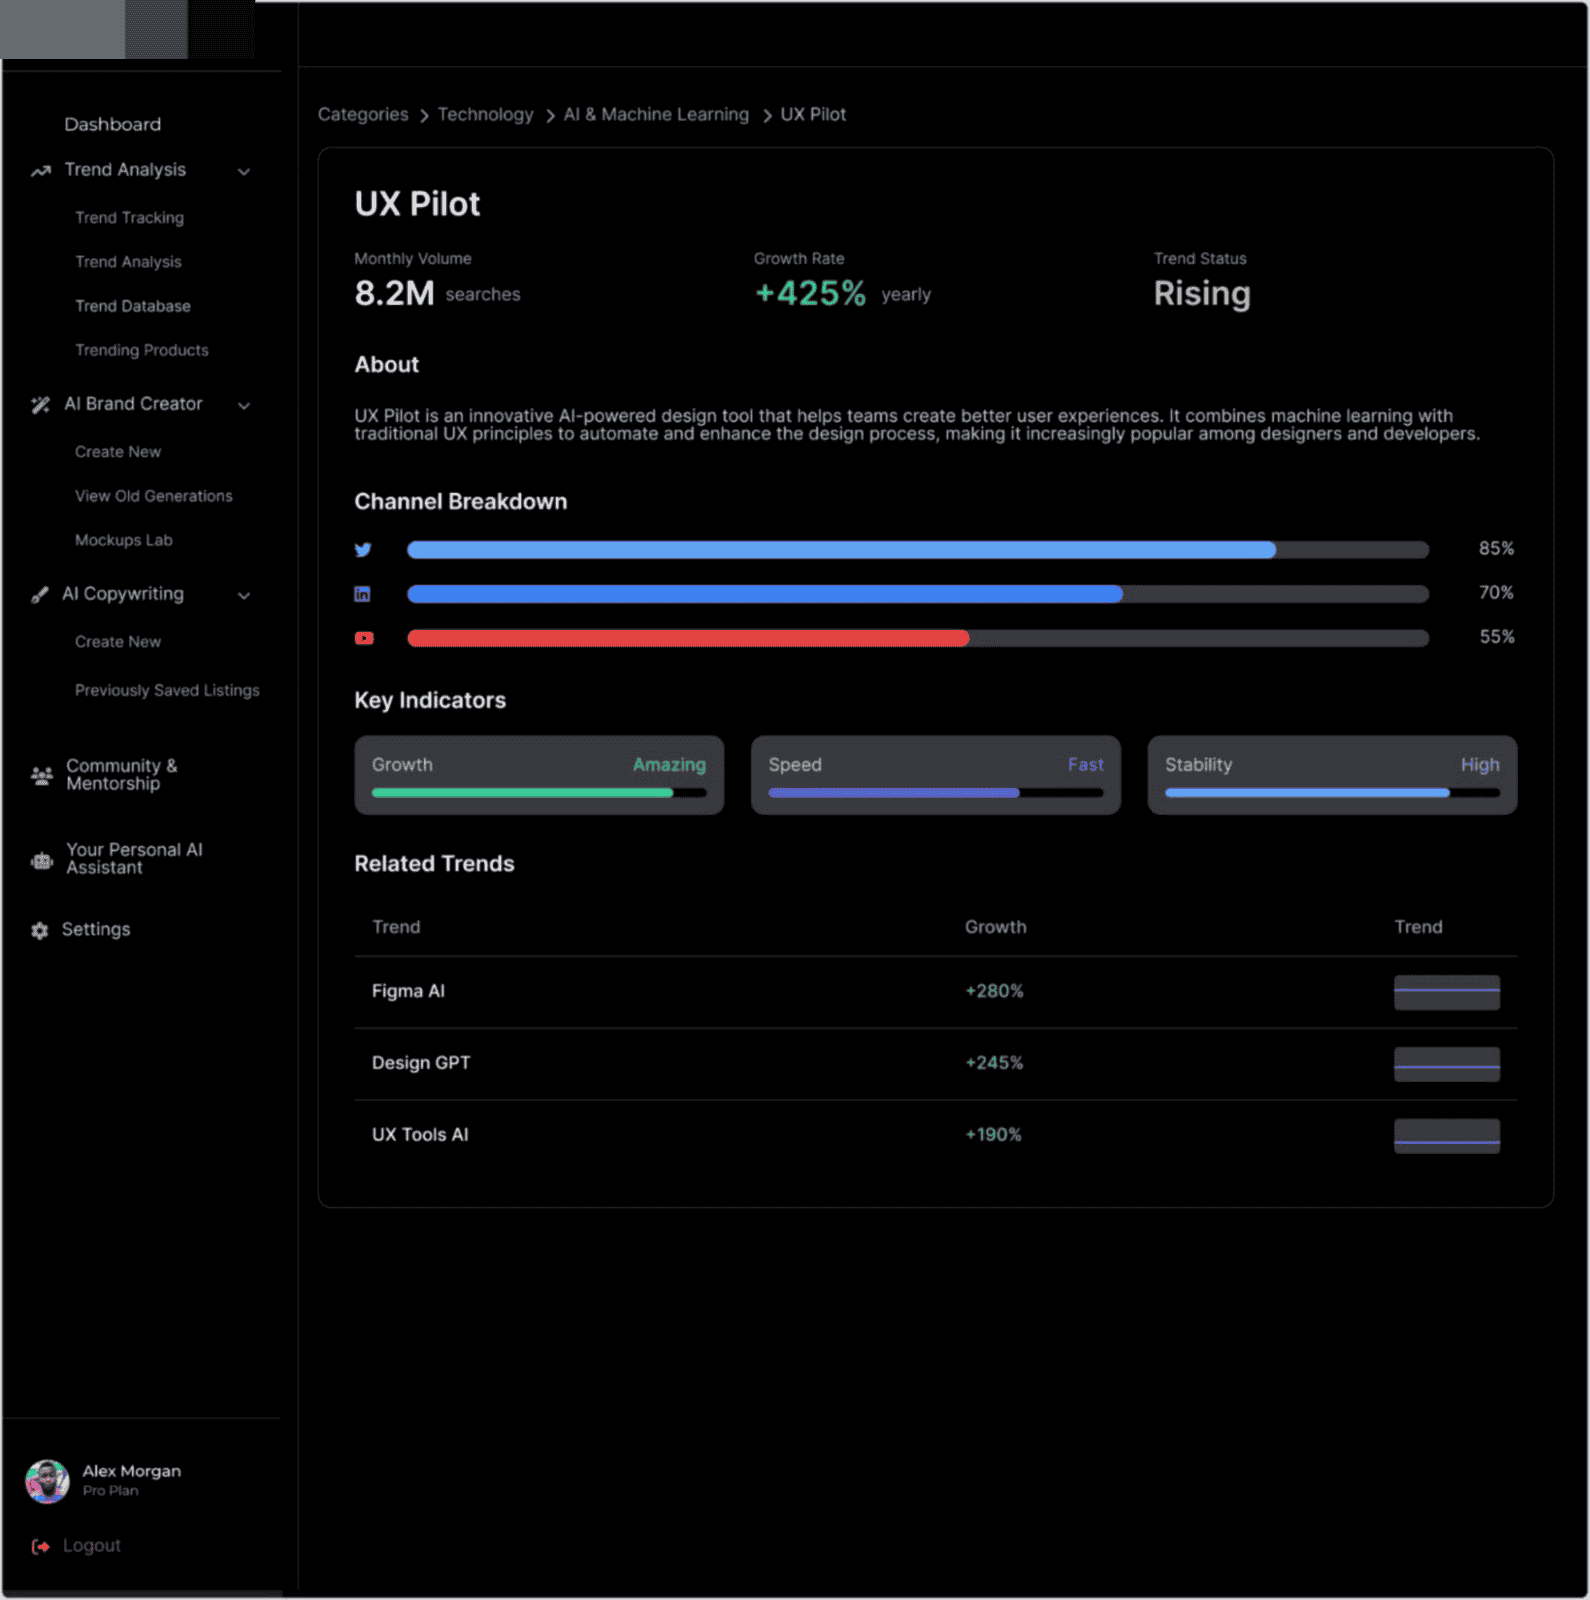Click the Twitter 85% progress bar

click(917, 550)
